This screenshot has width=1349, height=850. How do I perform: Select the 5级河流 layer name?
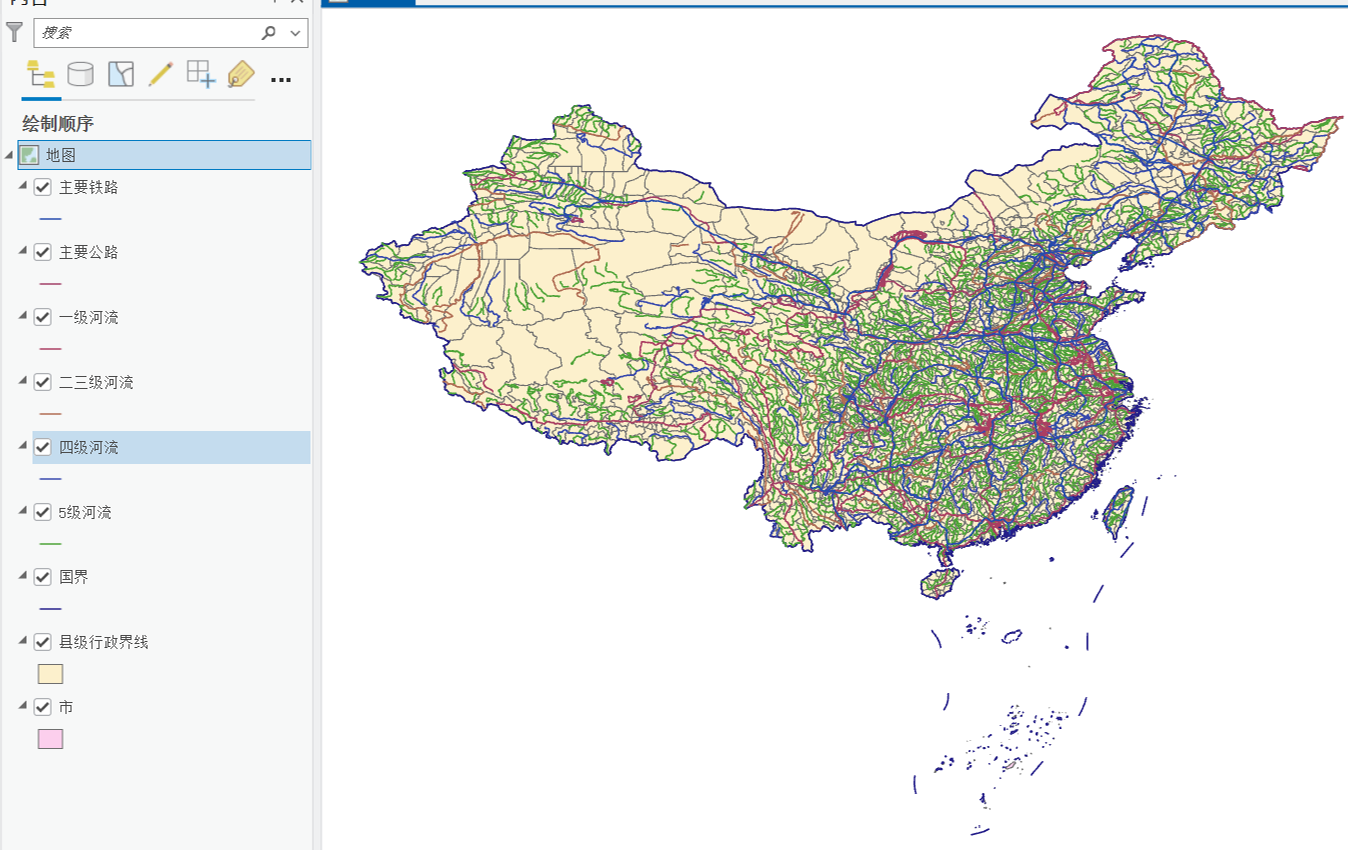tap(85, 512)
